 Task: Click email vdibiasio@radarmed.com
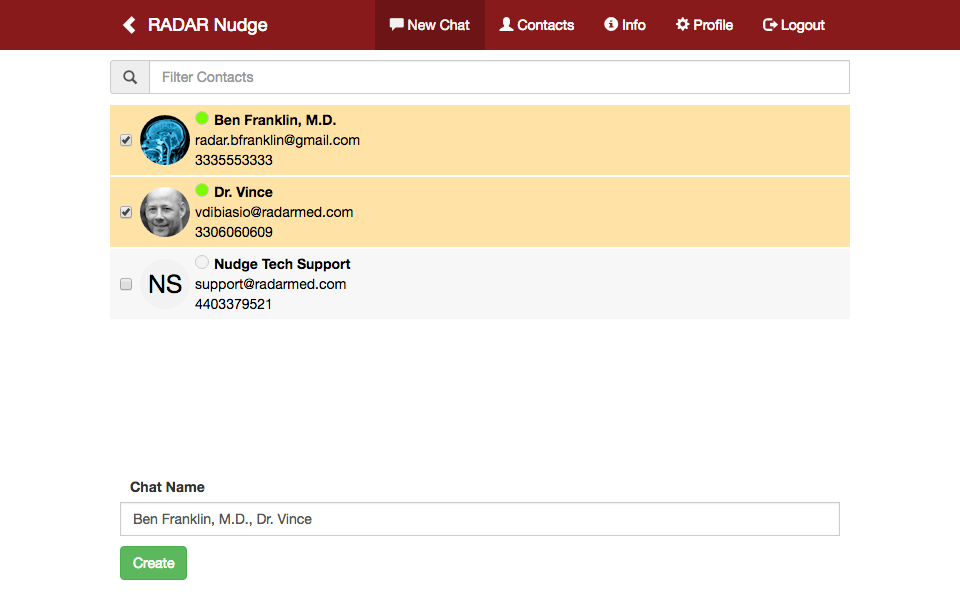click(x=274, y=212)
